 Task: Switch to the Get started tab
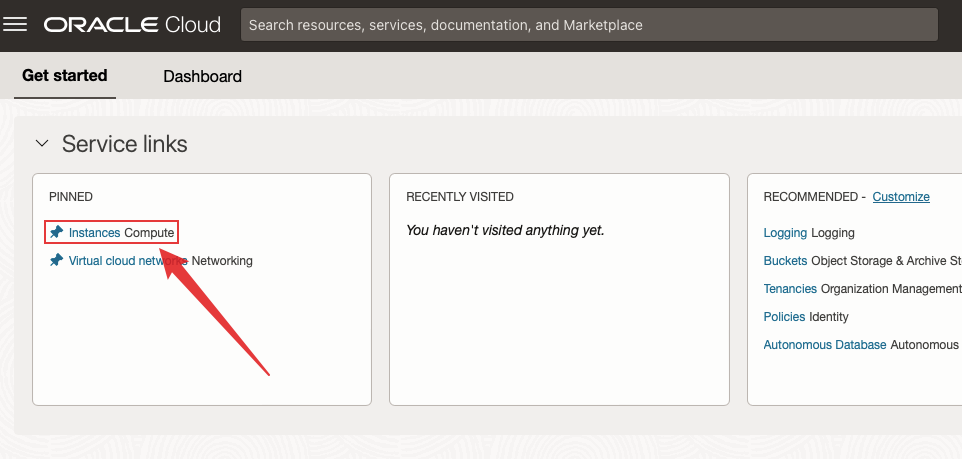65,76
